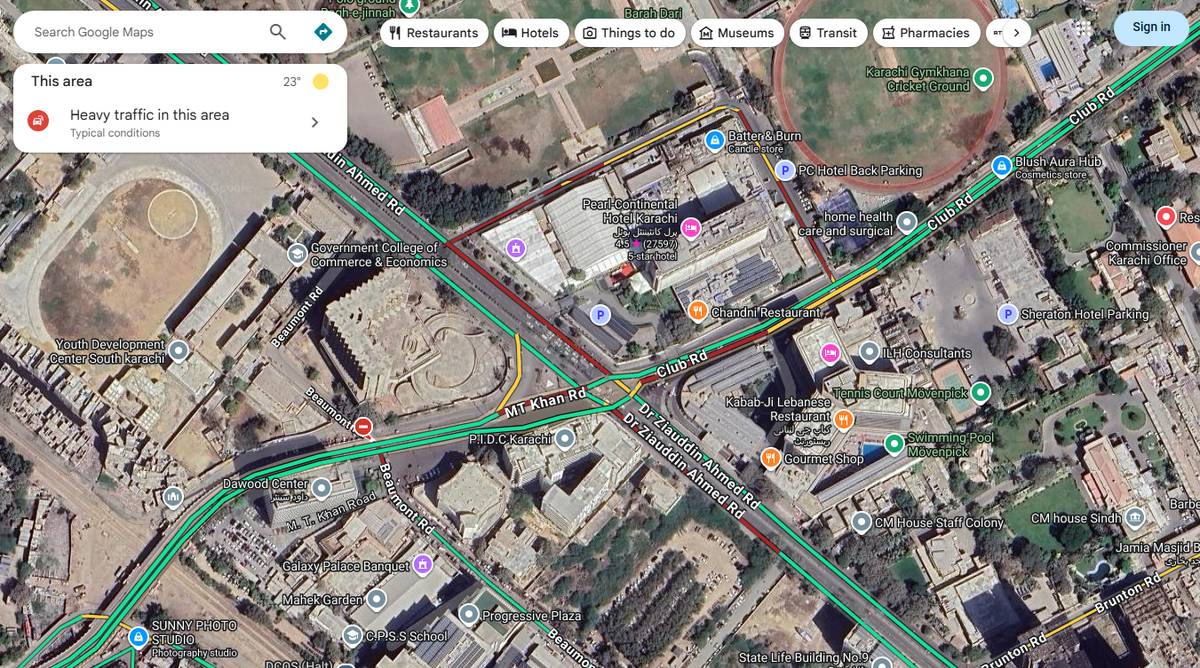This screenshot has width=1200, height=668.
Task: Click the Sheraton Hotel Parking icon
Action: (x=1008, y=313)
